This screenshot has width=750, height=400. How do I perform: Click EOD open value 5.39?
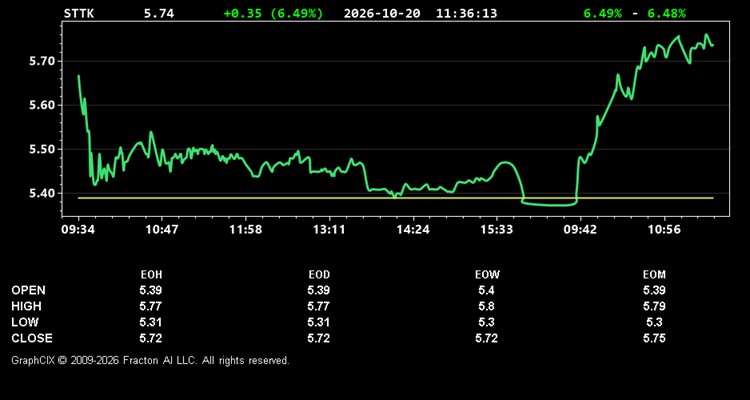point(319,290)
